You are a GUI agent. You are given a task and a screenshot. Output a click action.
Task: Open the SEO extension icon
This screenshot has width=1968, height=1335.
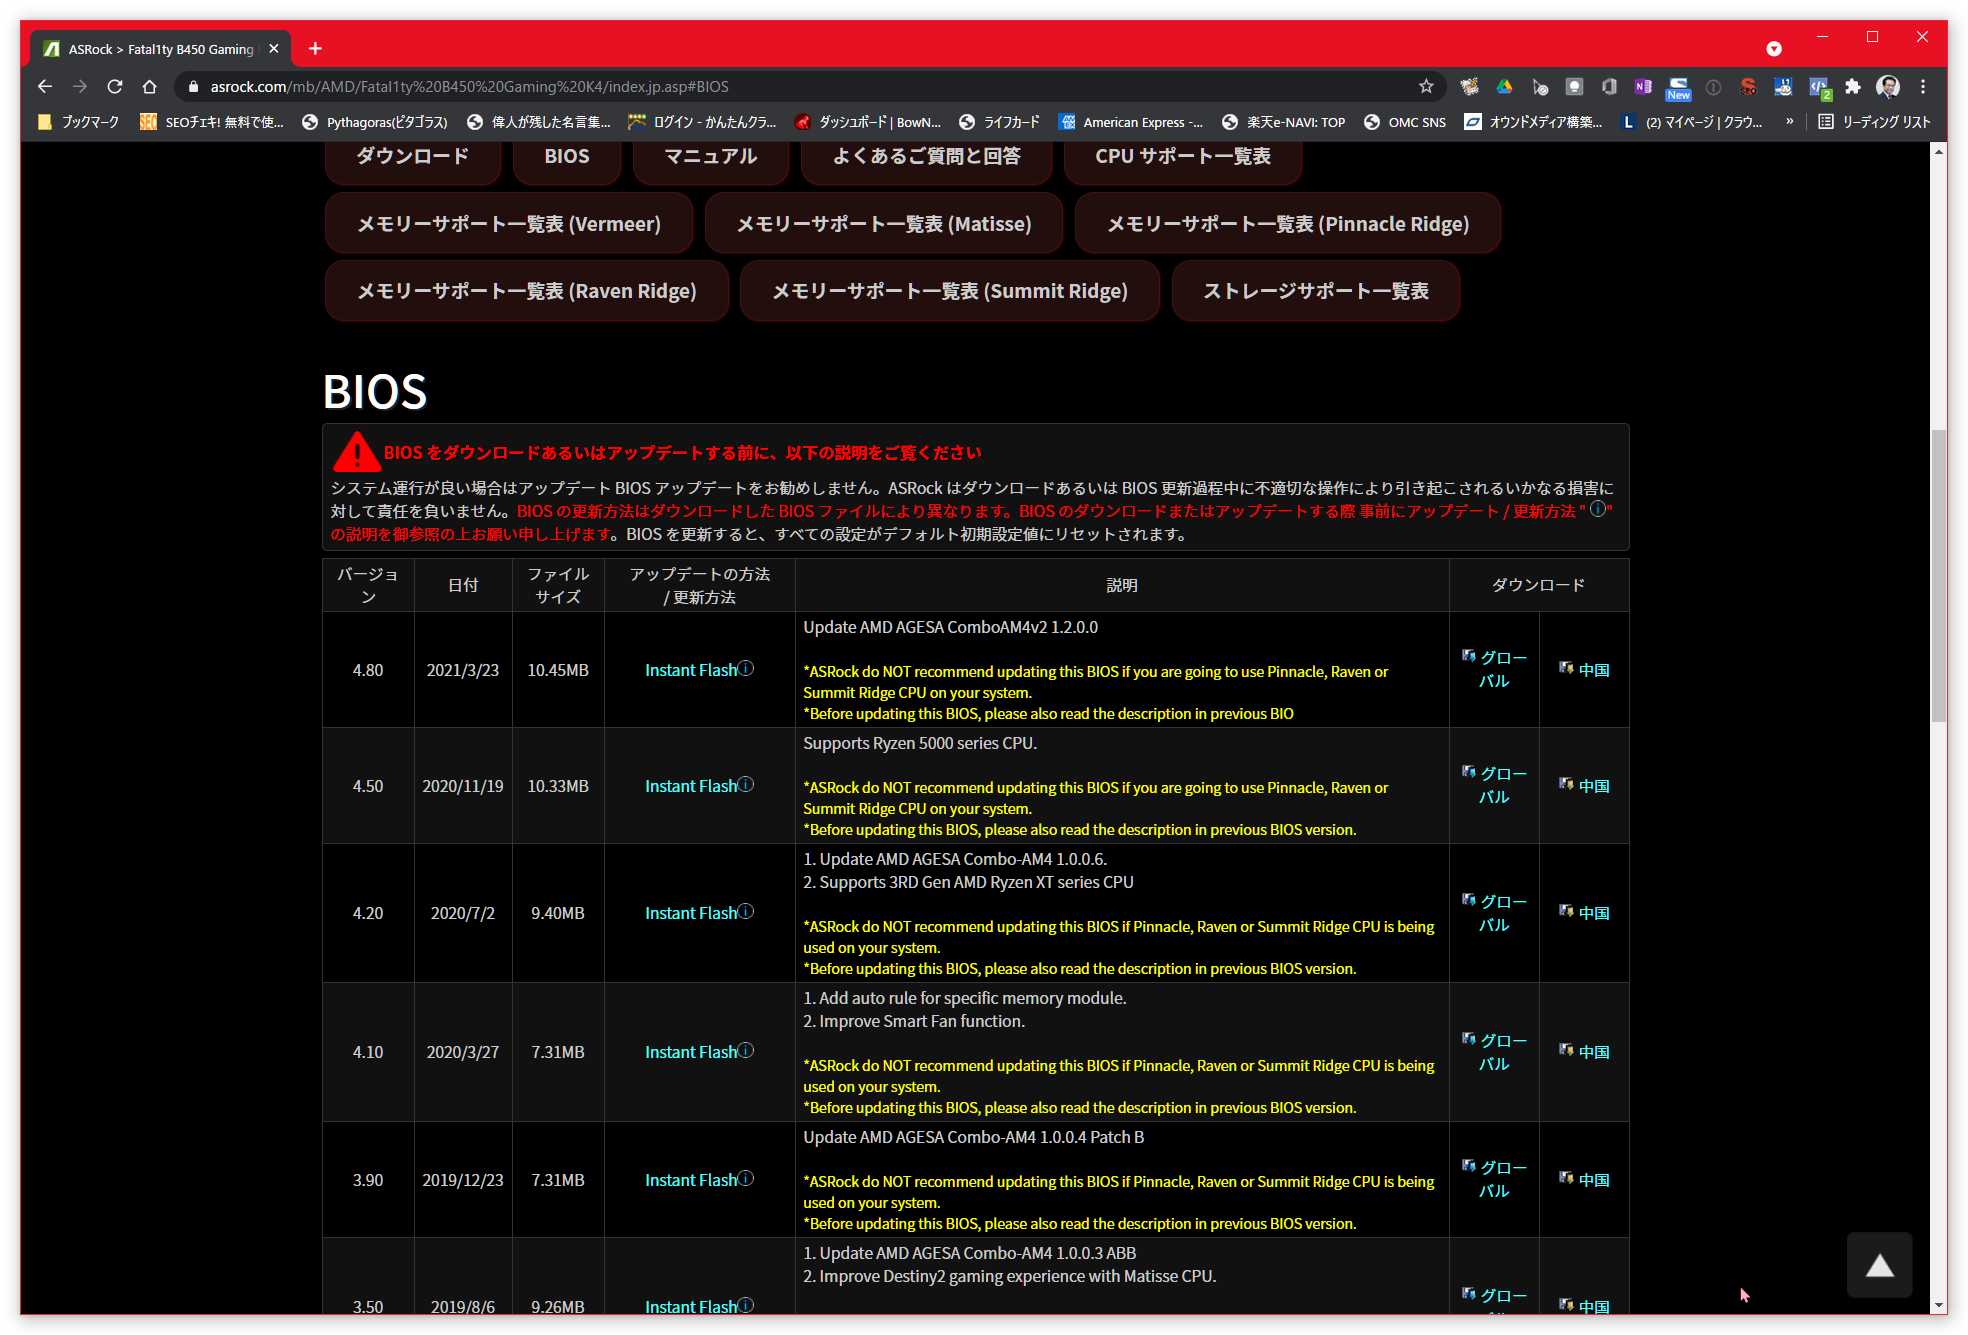[1748, 87]
